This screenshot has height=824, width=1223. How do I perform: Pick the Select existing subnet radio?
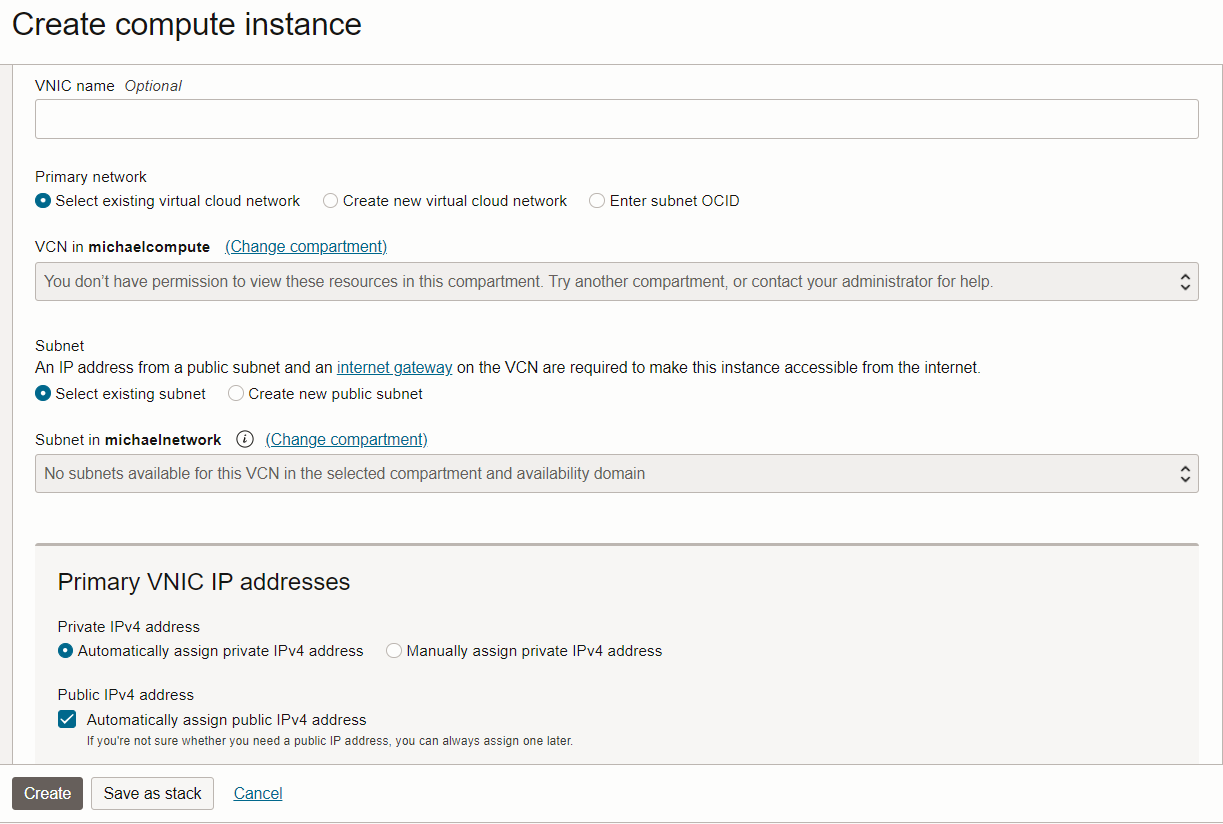point(43,394)
